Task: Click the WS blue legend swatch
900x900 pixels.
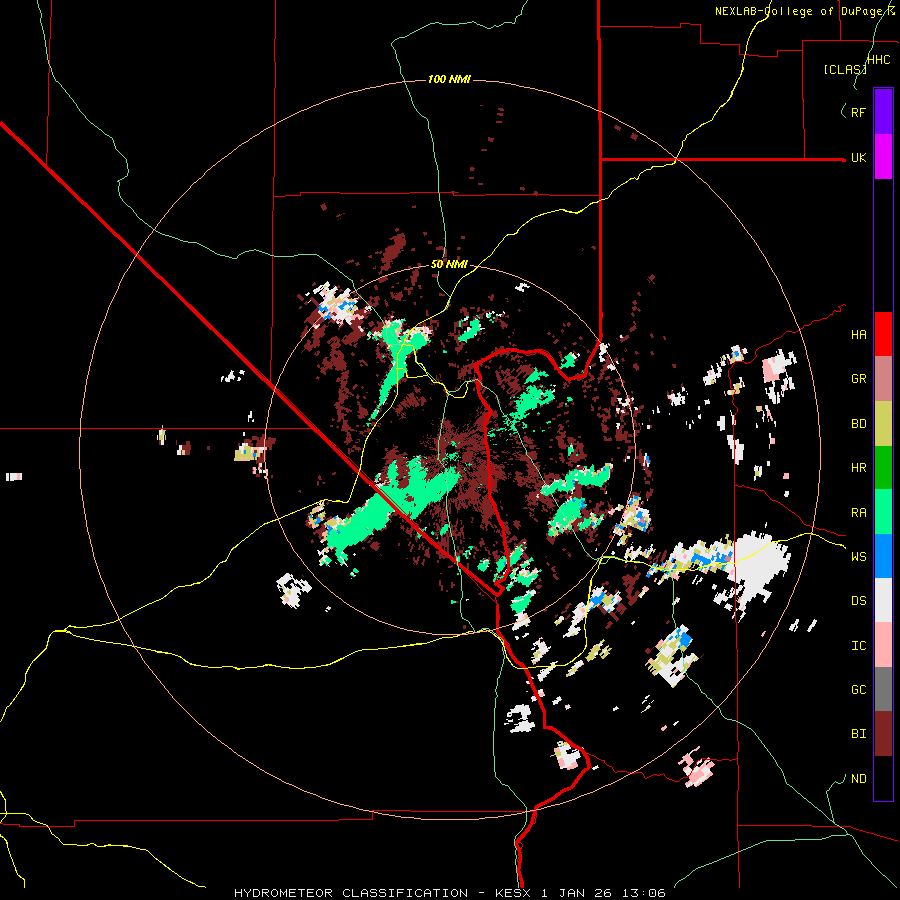Action: pos(883,556)
